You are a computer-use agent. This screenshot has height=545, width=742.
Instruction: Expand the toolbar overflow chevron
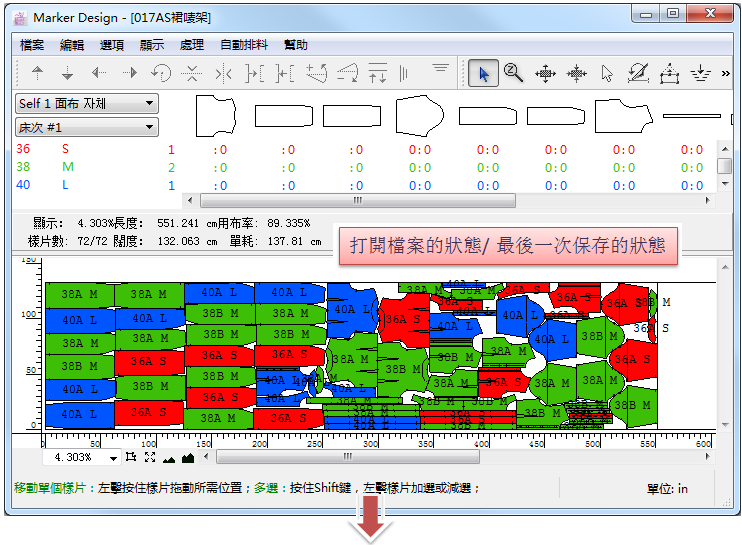point(725,73)
